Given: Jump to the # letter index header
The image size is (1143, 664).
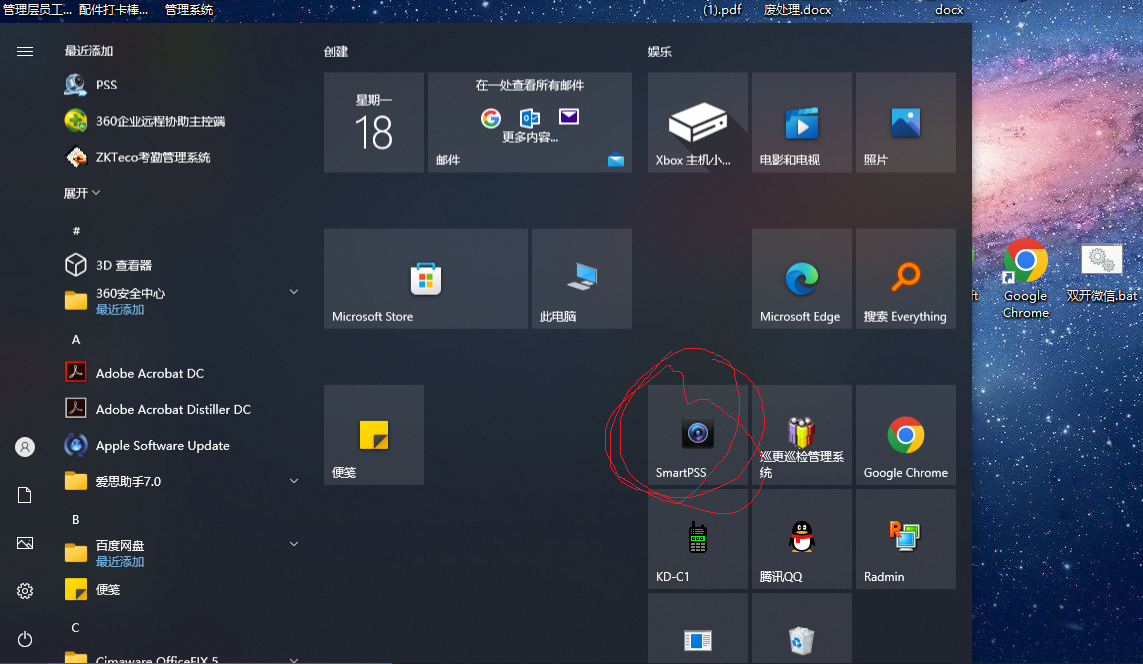Looking at the screenshot, I should [x=76, y=230].
